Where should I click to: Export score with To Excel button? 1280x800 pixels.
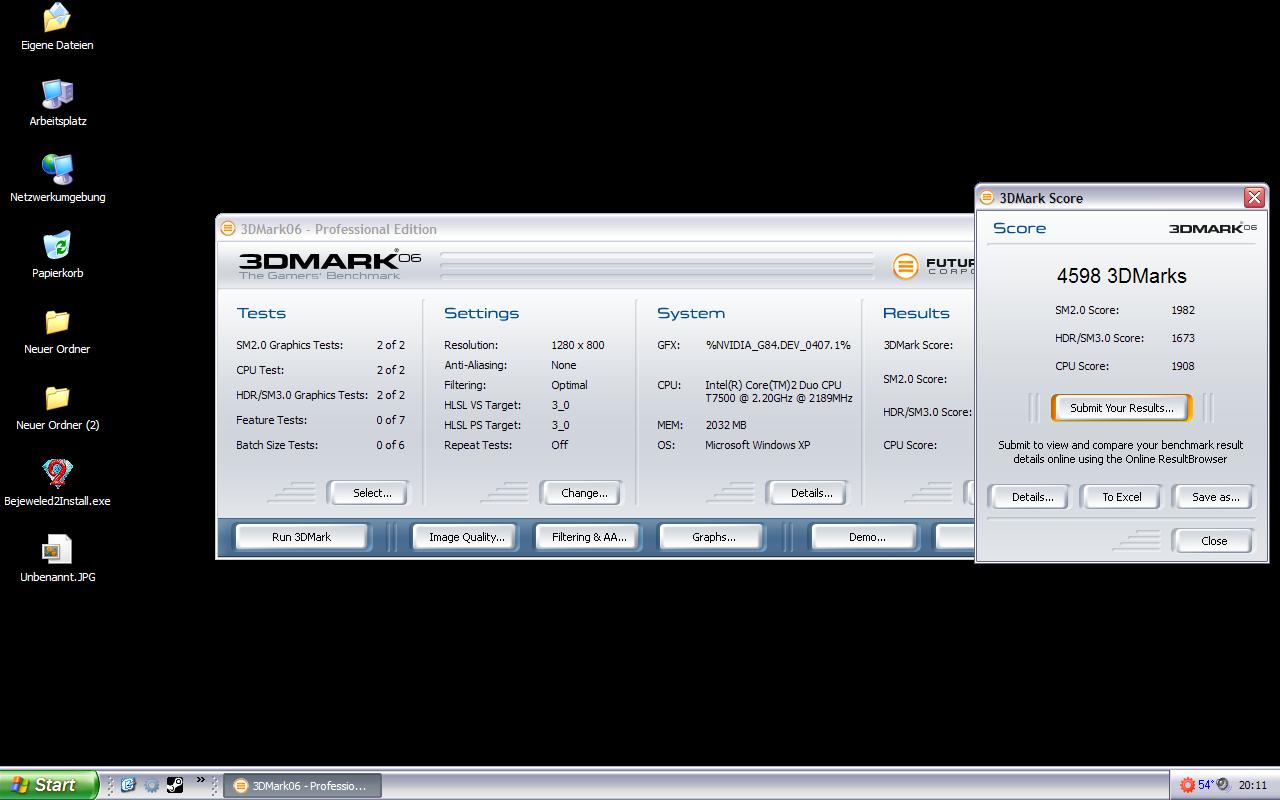coord(1121,497)
